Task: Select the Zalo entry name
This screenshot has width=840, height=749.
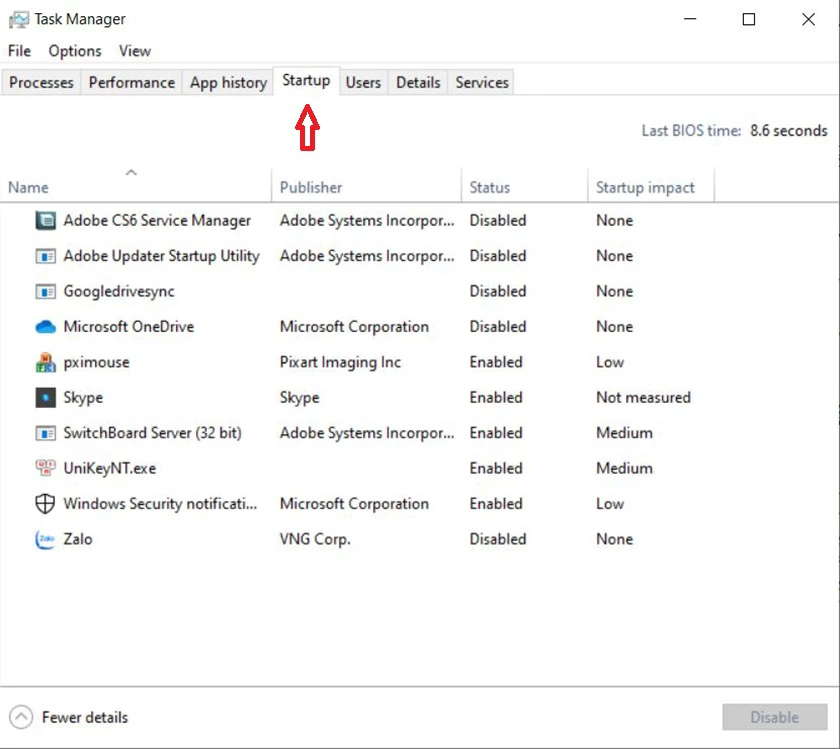Action: click(78, 539)
